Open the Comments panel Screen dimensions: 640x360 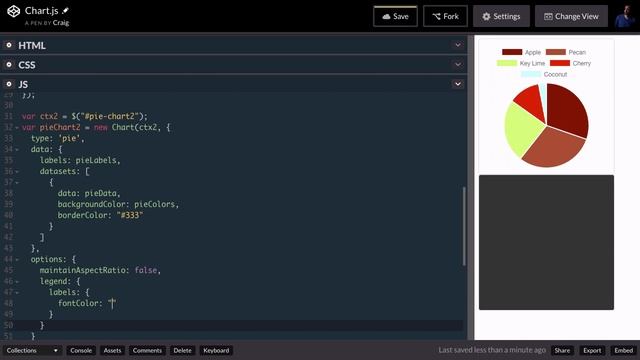pyautogui.click(x=147, y=350)
